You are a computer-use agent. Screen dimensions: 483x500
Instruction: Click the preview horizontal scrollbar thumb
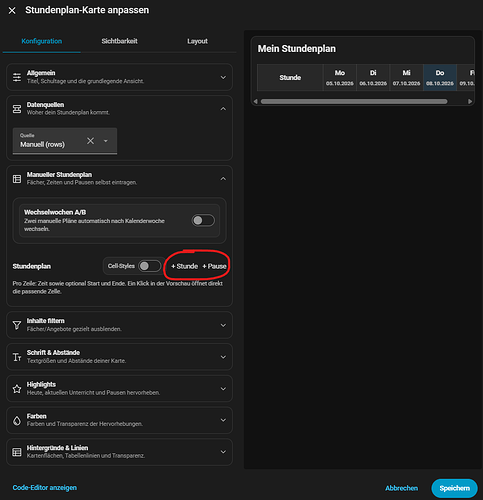(354, 101)
